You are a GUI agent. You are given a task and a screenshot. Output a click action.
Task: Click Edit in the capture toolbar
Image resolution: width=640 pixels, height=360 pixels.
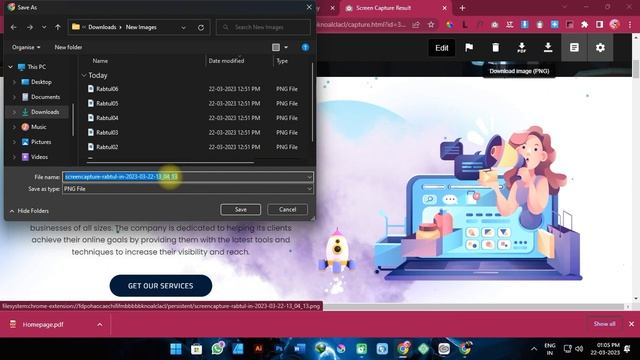[x=442, y=48]
